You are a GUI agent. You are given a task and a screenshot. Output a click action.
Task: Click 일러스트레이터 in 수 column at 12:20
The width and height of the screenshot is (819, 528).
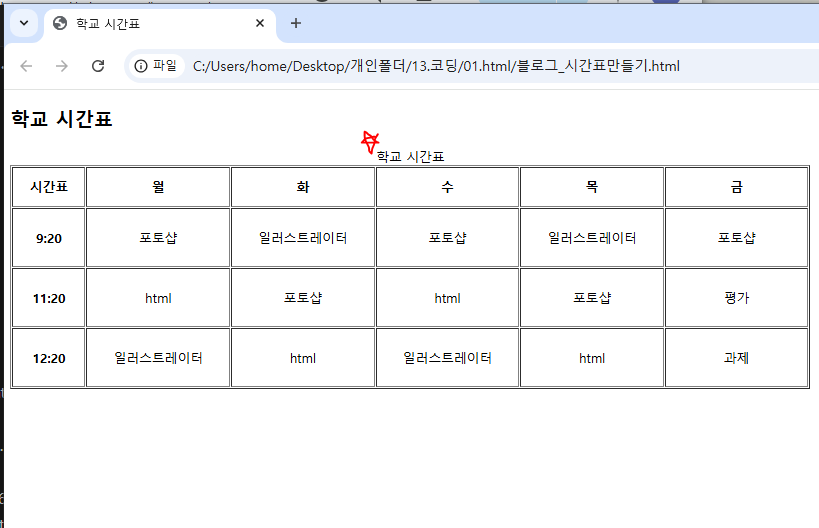point(447,358)
